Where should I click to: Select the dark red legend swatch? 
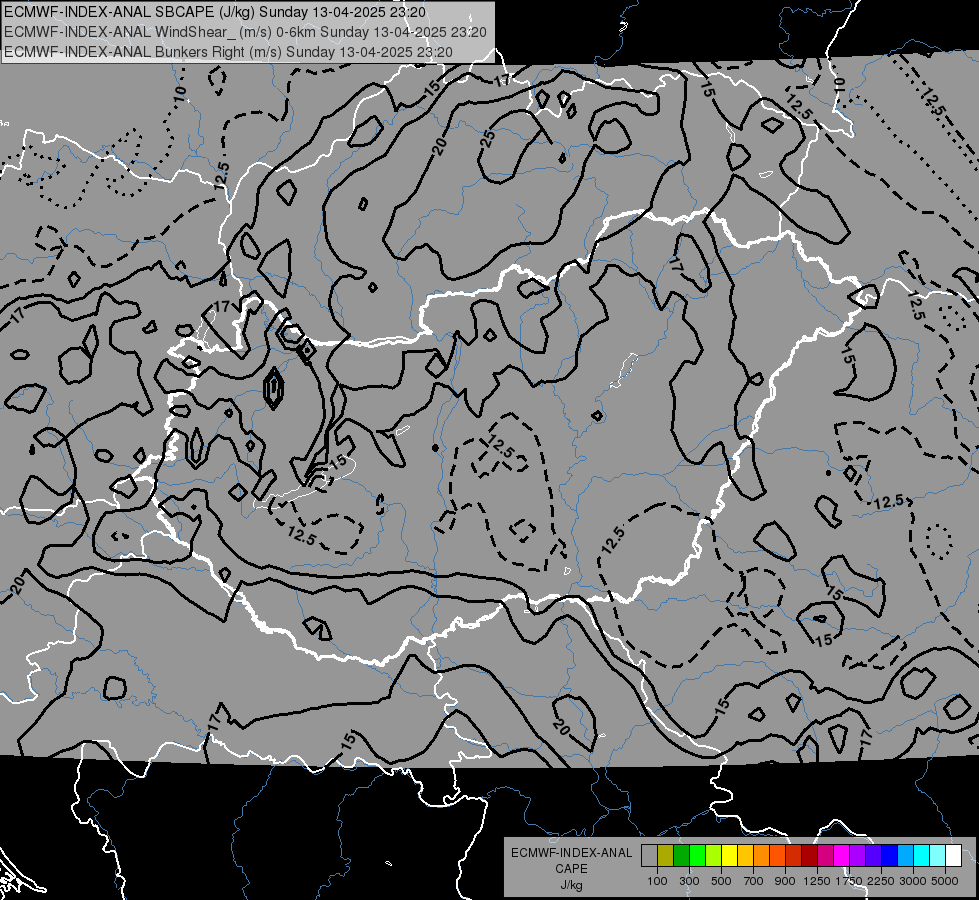tap(809, 856)
